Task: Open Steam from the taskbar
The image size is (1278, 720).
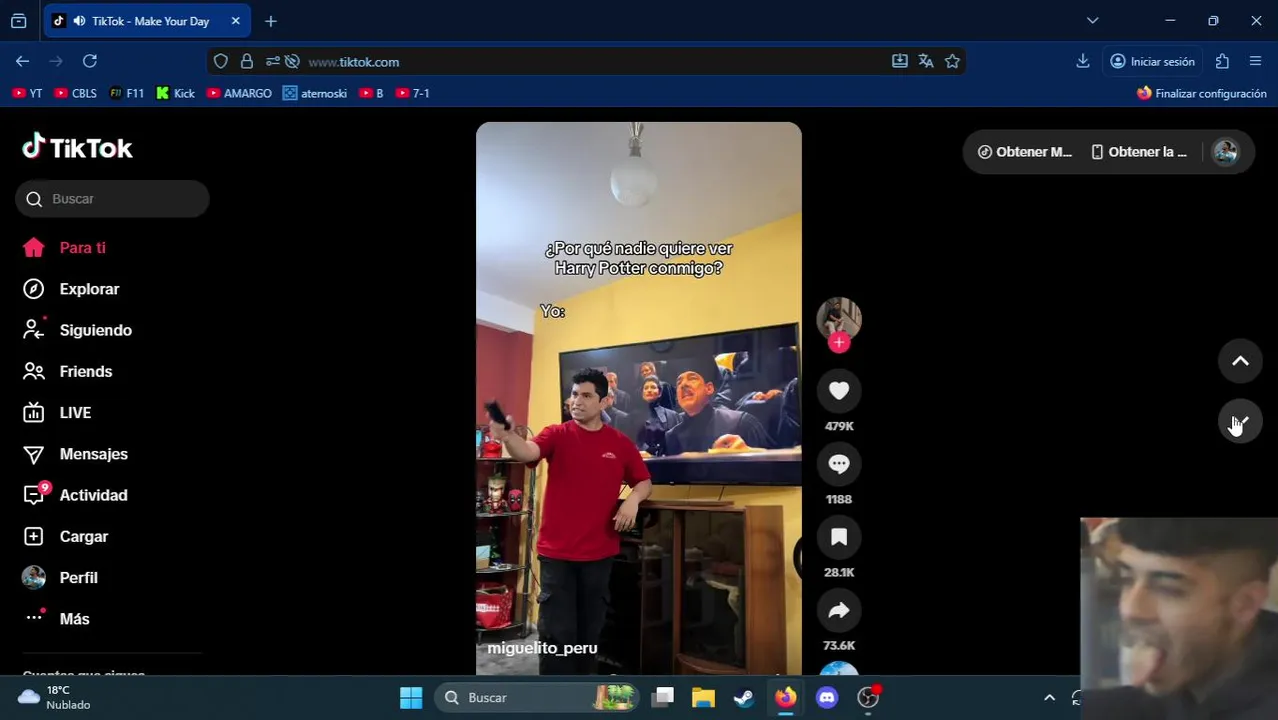Action: (744, 697)
